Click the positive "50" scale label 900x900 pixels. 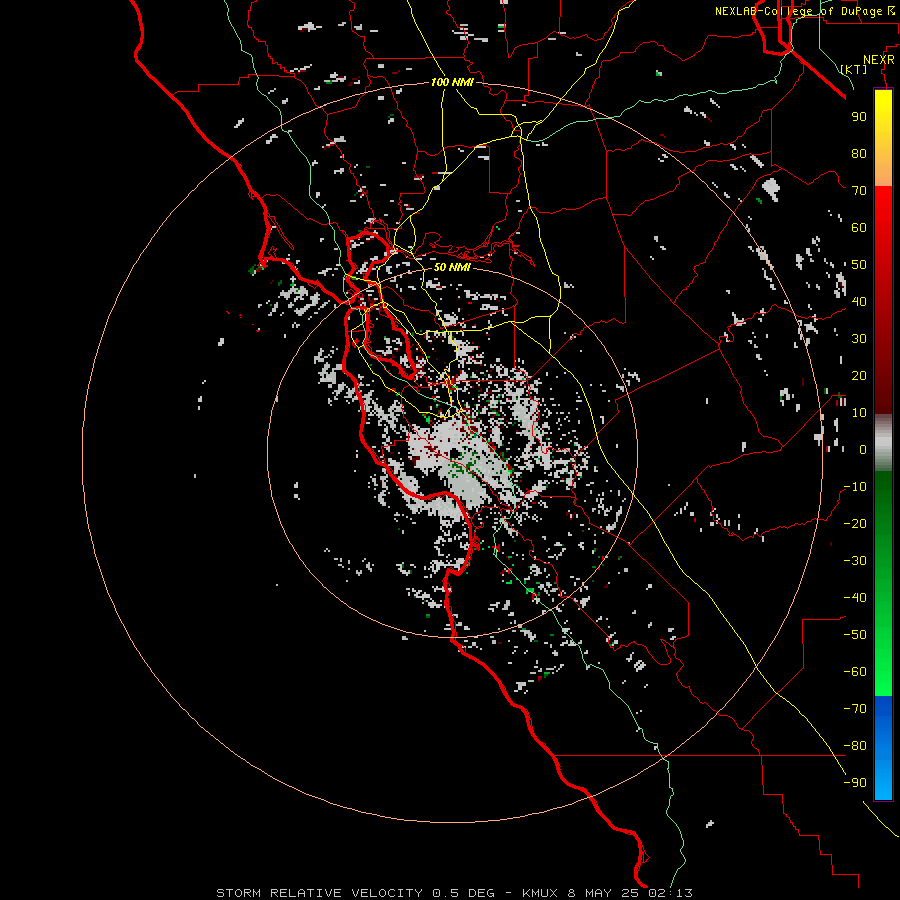pyautogui.click(x=859, y=265)
